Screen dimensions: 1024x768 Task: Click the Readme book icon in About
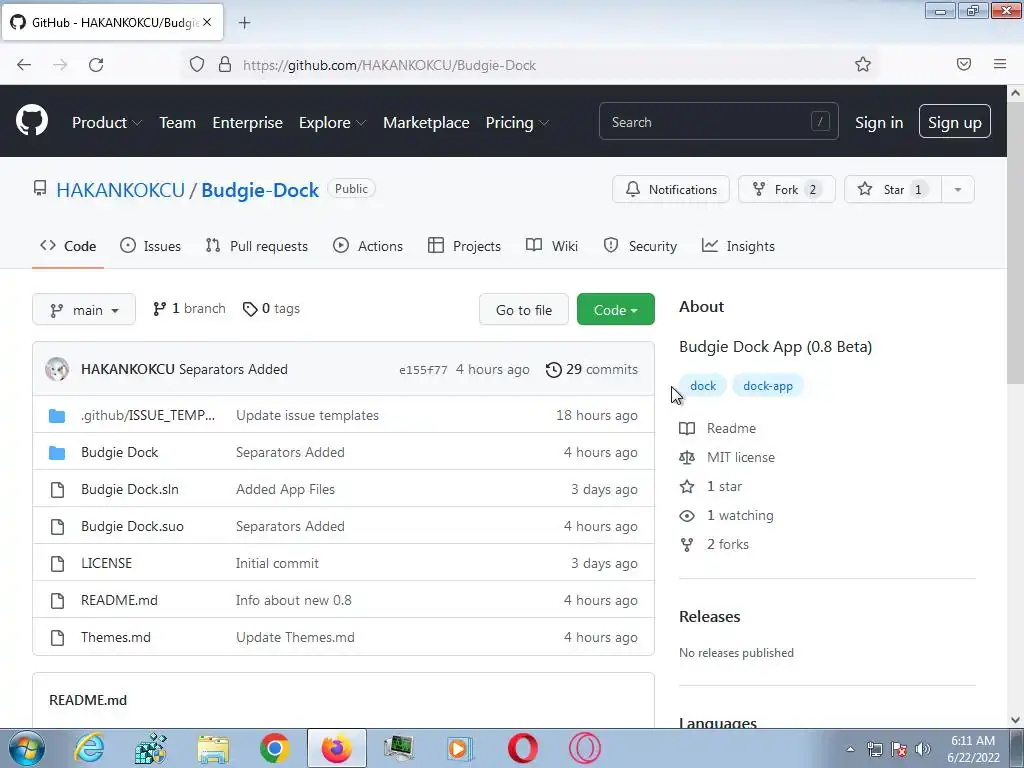point(687,428)
